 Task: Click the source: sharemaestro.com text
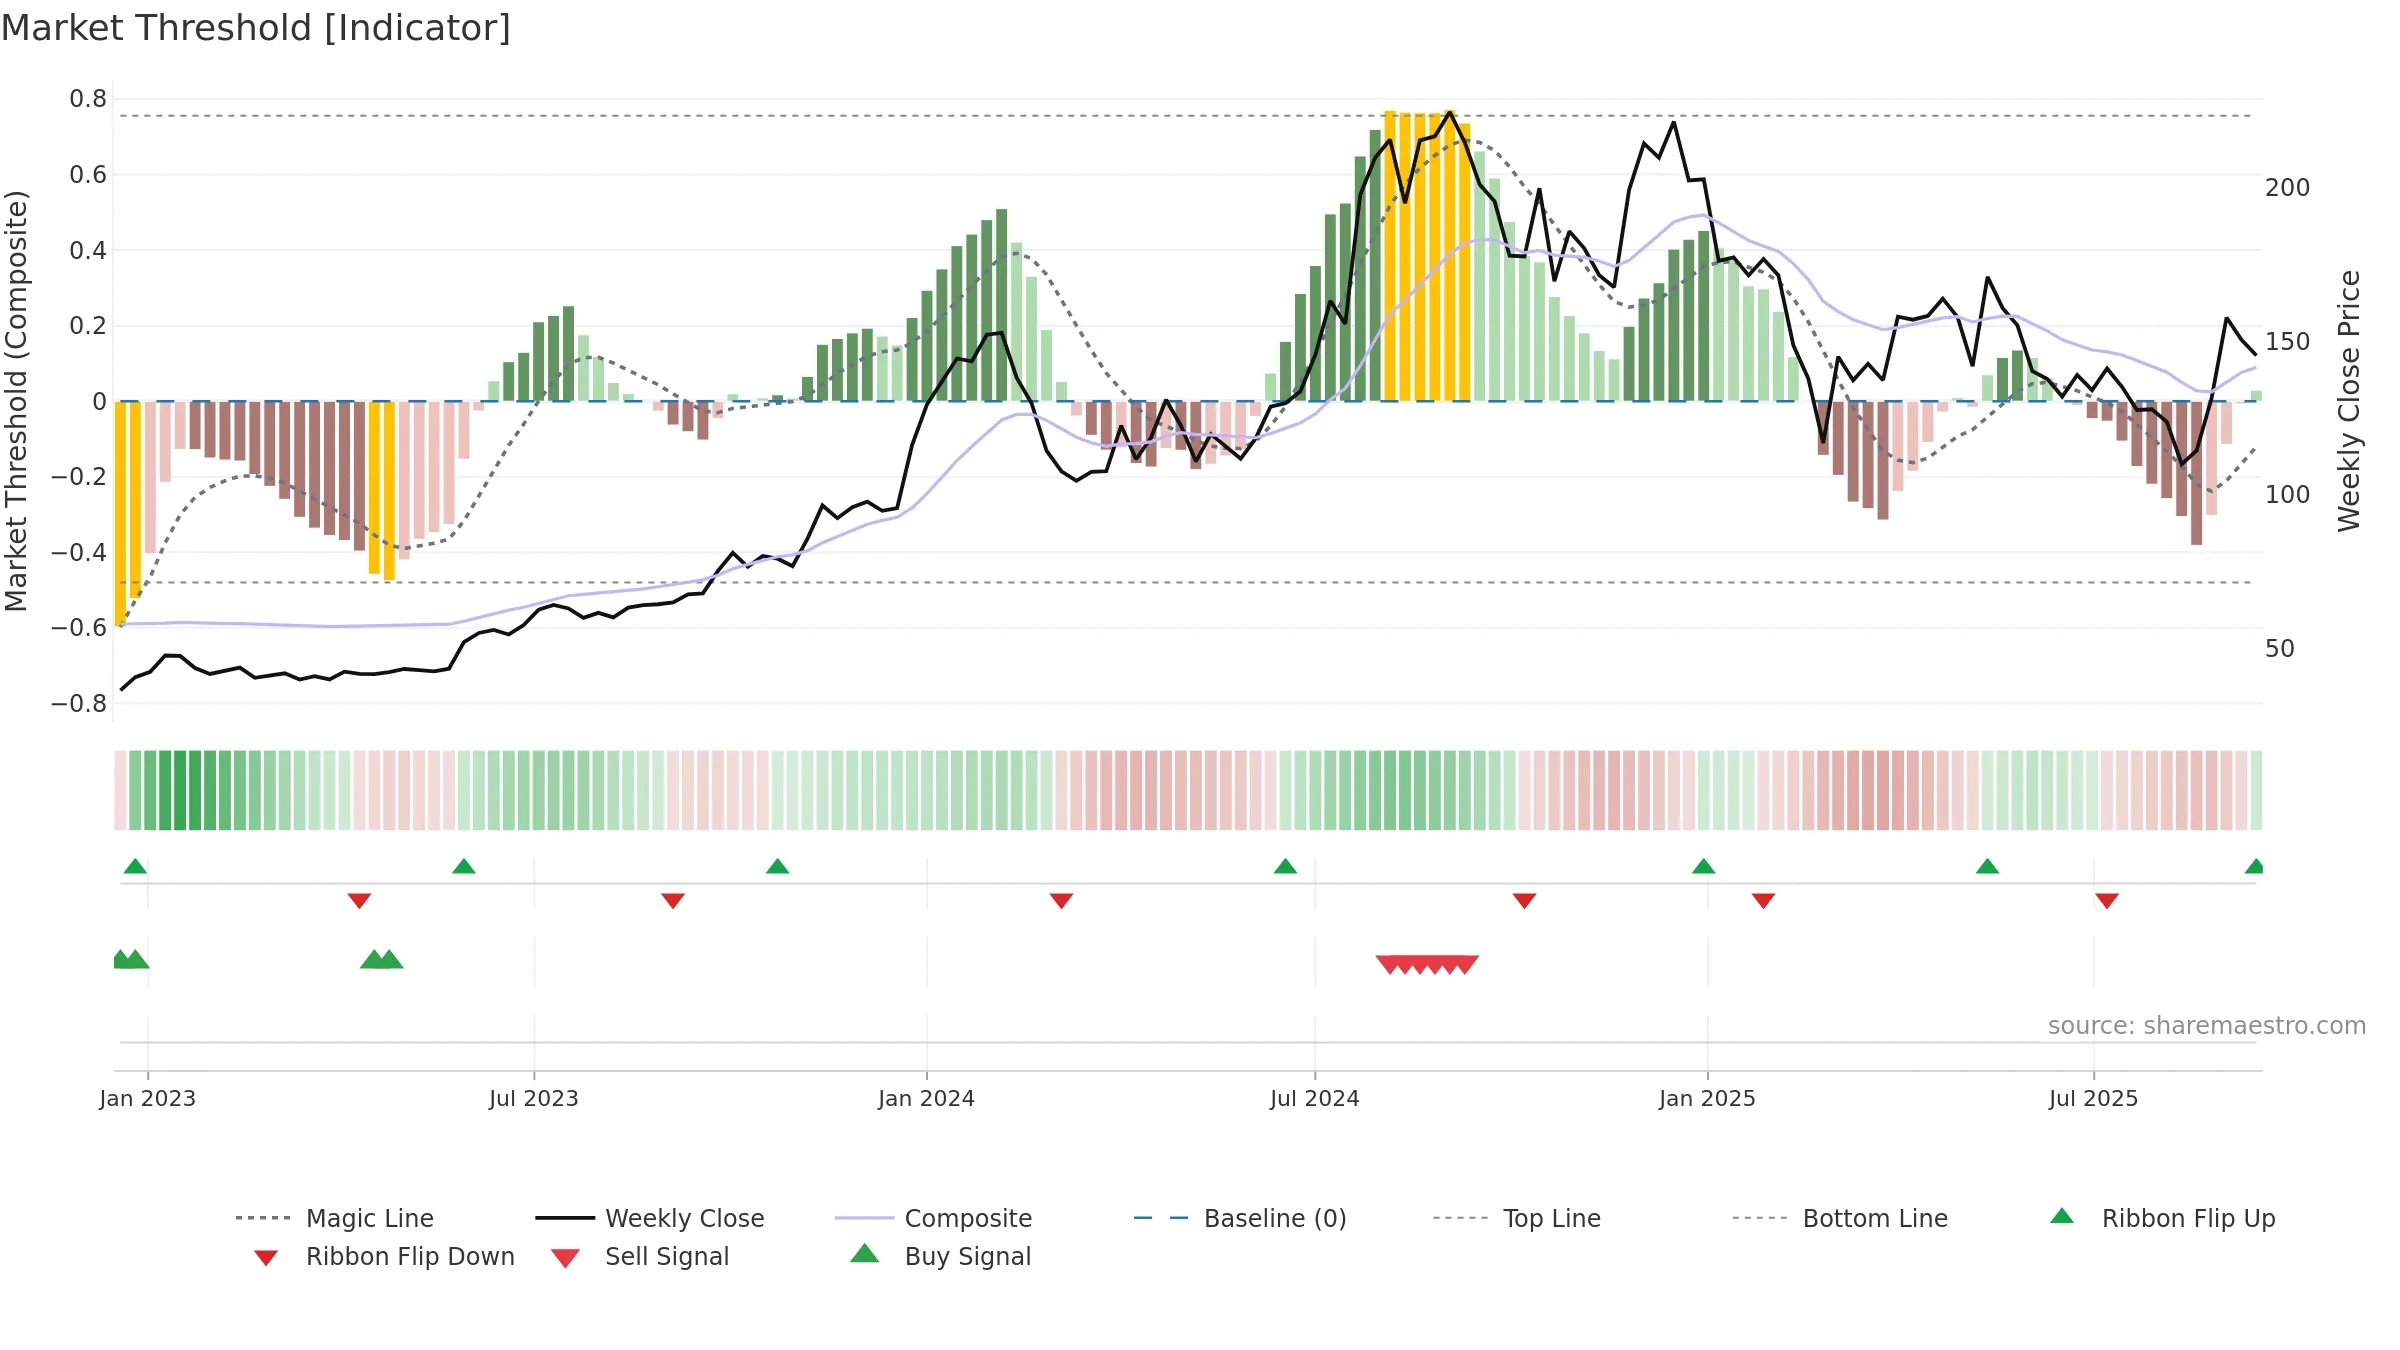click(2206, 1026)
